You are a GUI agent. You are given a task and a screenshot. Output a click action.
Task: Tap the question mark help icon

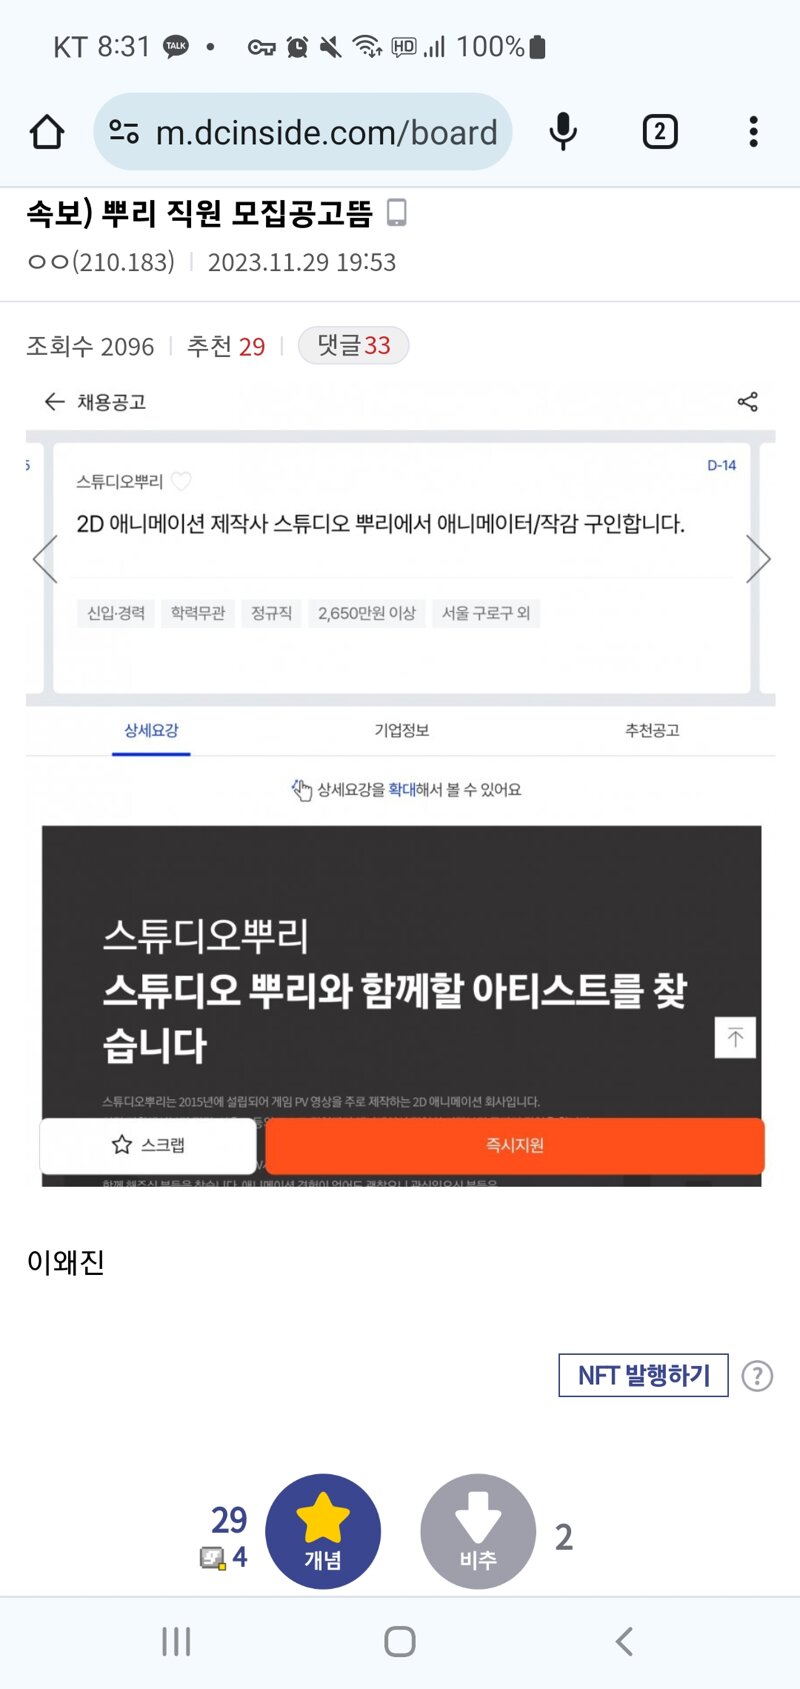[x=757, y=1377]
